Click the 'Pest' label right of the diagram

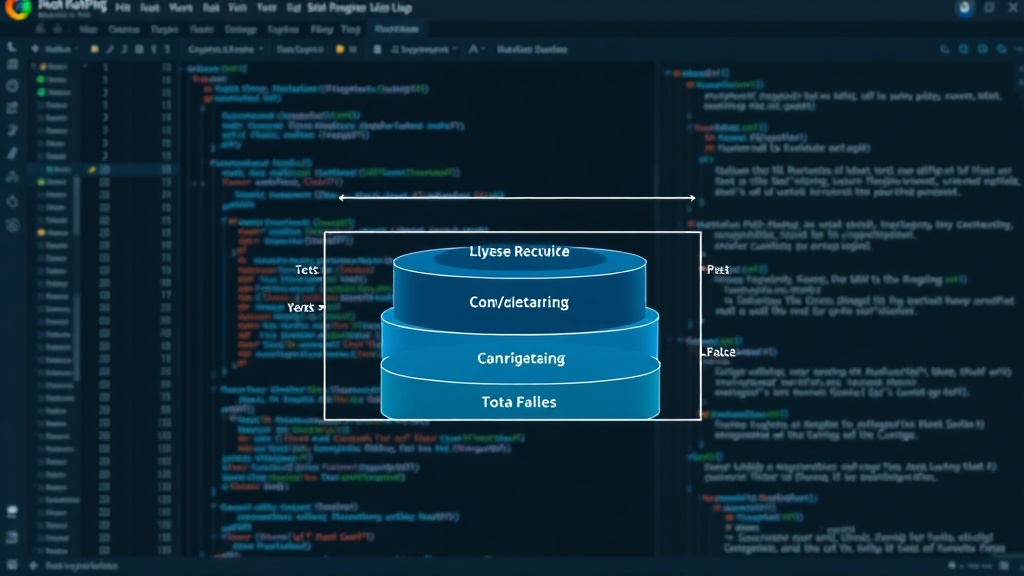click(x=718, y=269)
